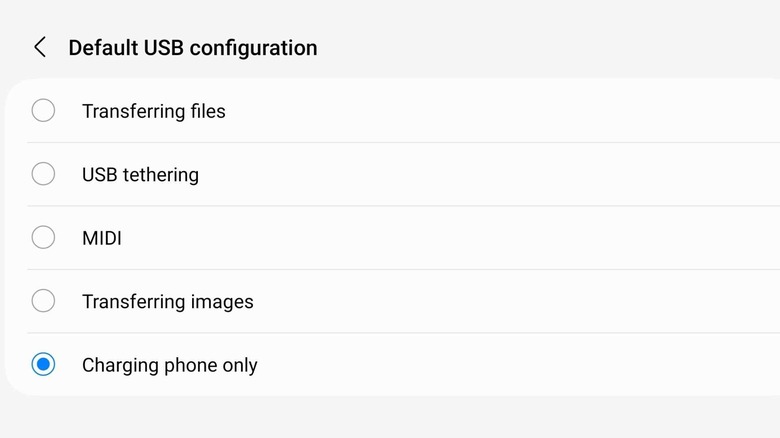
Task: Click the "Default USB configuration" page title
Action: tap(192, 47)
